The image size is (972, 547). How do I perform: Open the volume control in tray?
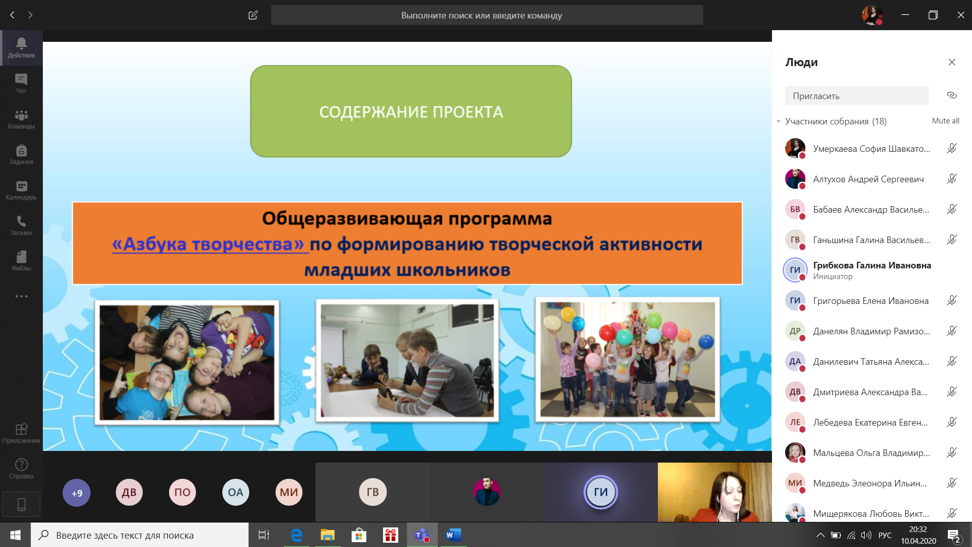coord(866,535)
